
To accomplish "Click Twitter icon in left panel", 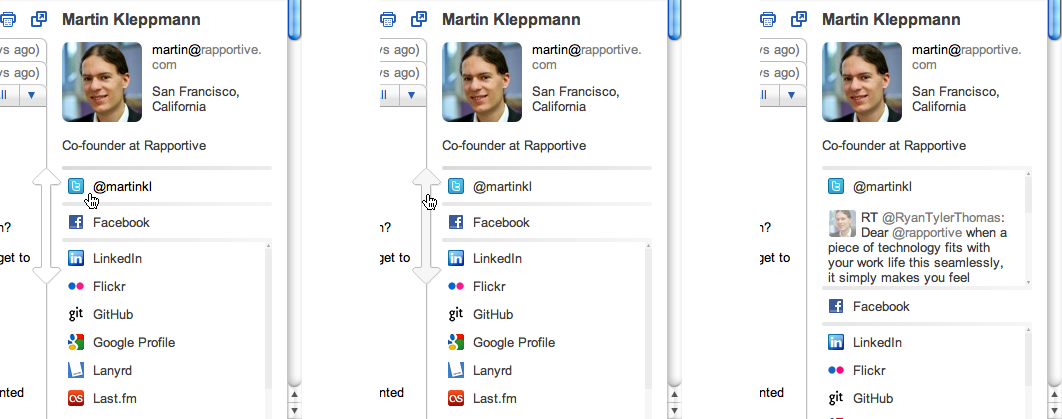I will (76, 186).
